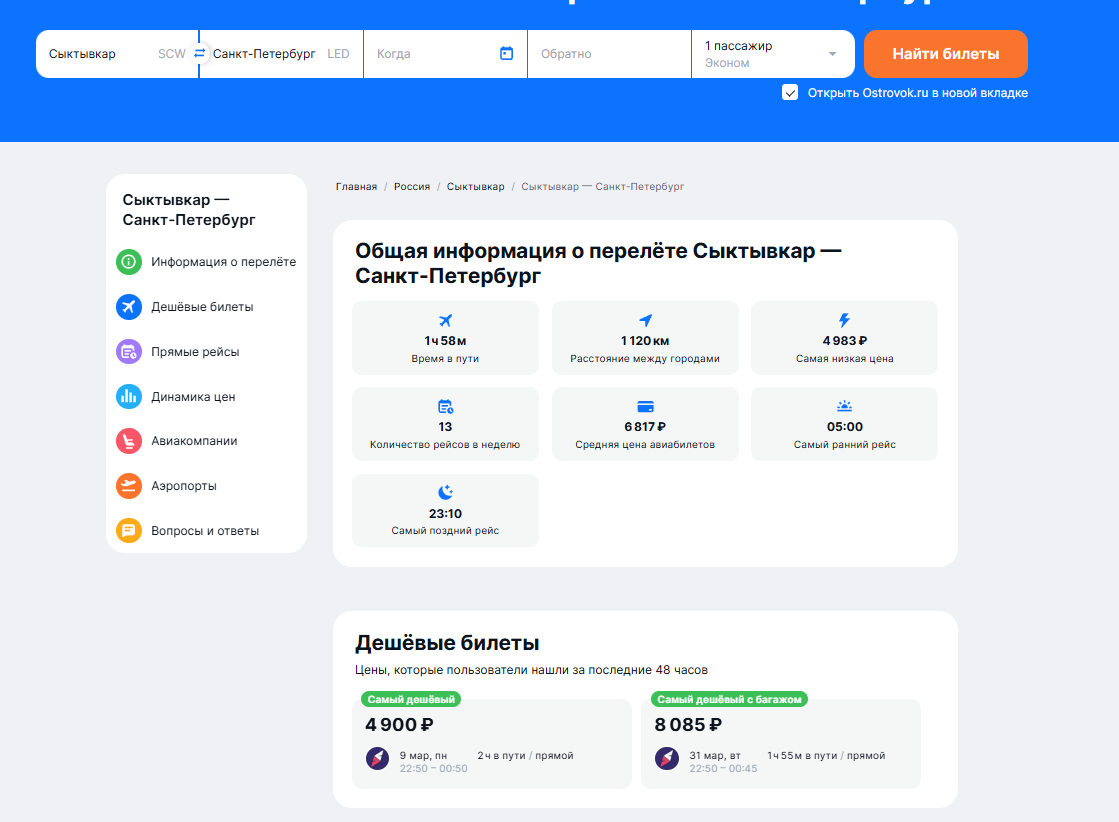Click the red Авиакомпании seat icon
Screen dimensions: 1119x822
pos(128,440)
